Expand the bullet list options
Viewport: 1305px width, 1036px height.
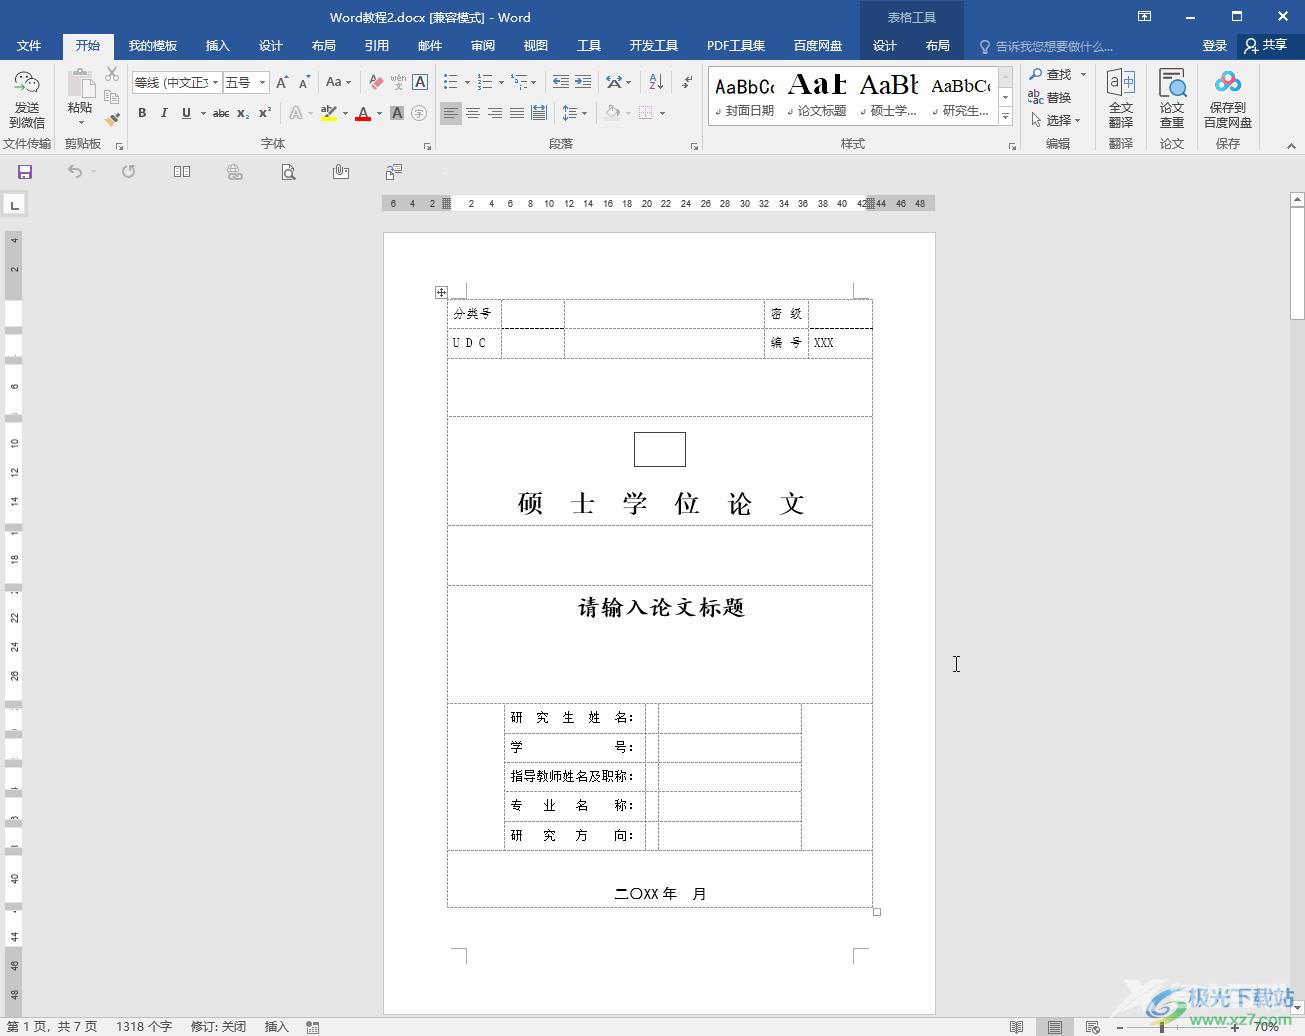(x=468, y=82)
